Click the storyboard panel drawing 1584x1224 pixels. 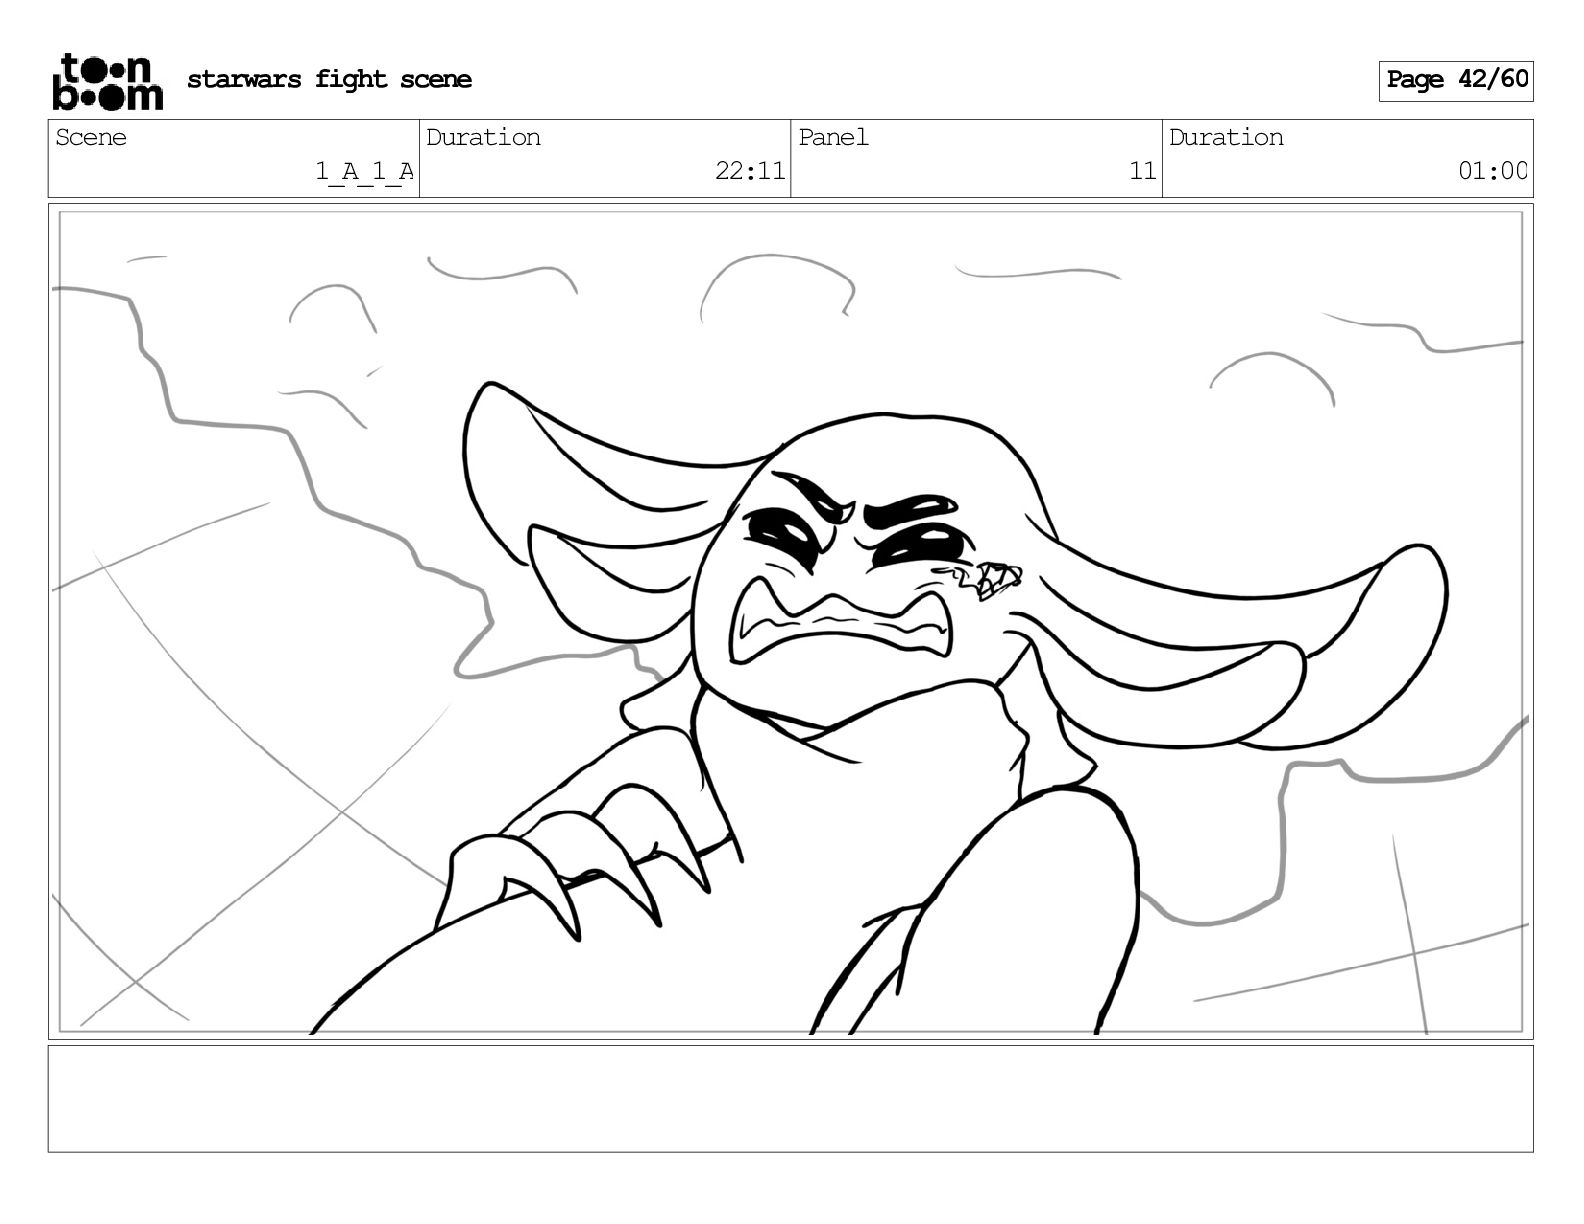click(790, 621)
